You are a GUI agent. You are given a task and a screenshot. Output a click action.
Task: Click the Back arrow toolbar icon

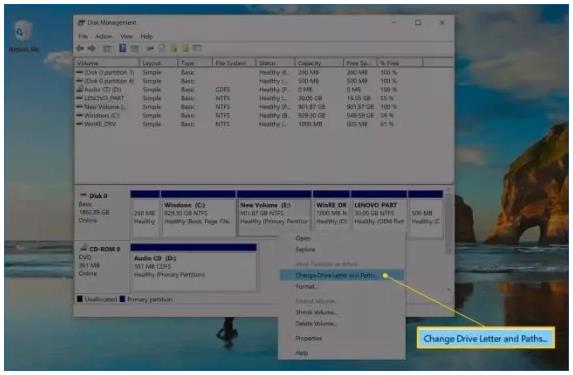coord(81,48)
